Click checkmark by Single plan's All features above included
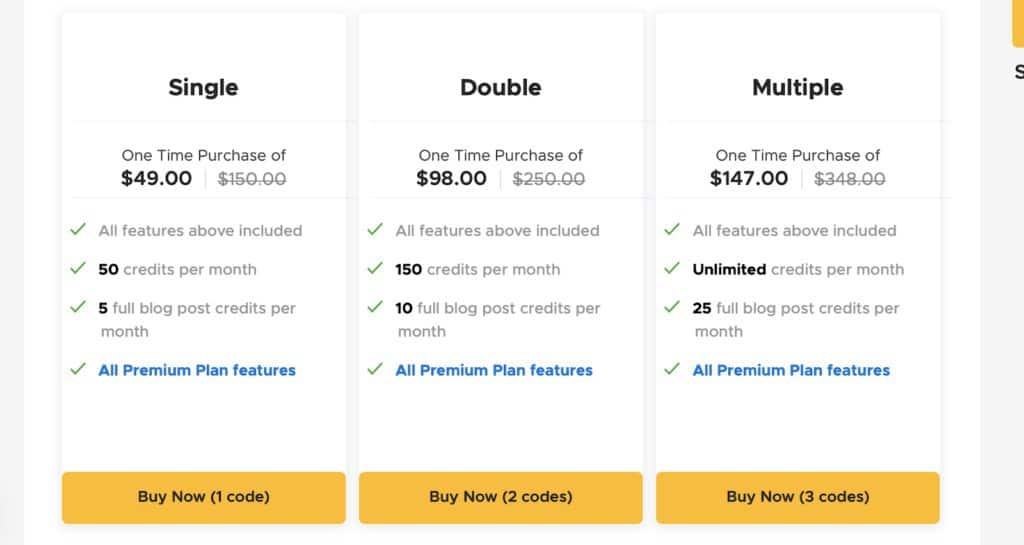This screenshot has height=545, width=1024. 78,229
